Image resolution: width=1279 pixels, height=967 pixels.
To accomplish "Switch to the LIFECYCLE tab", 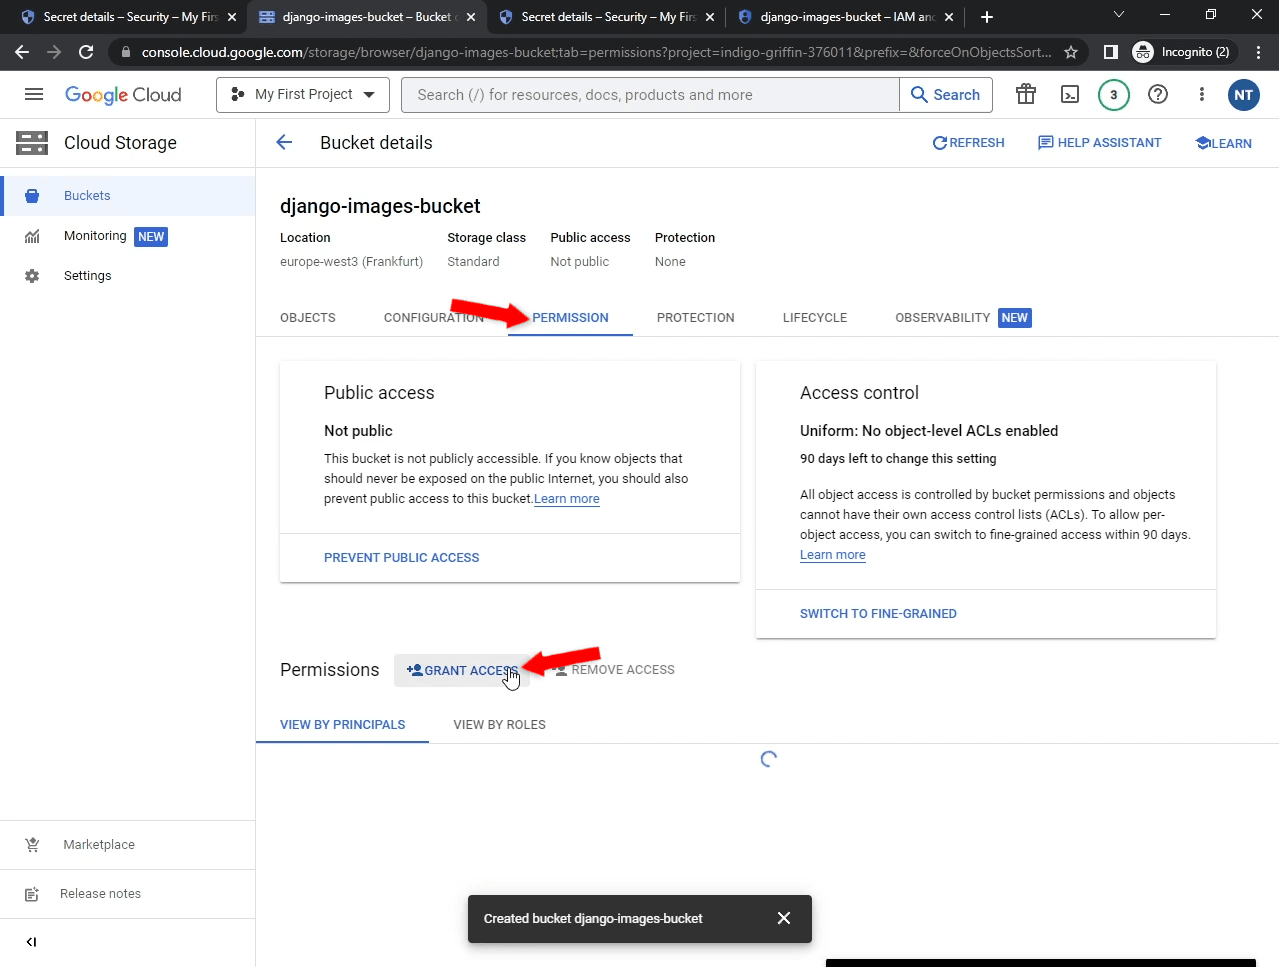I will pyautogui.click(x=814, y=317).
